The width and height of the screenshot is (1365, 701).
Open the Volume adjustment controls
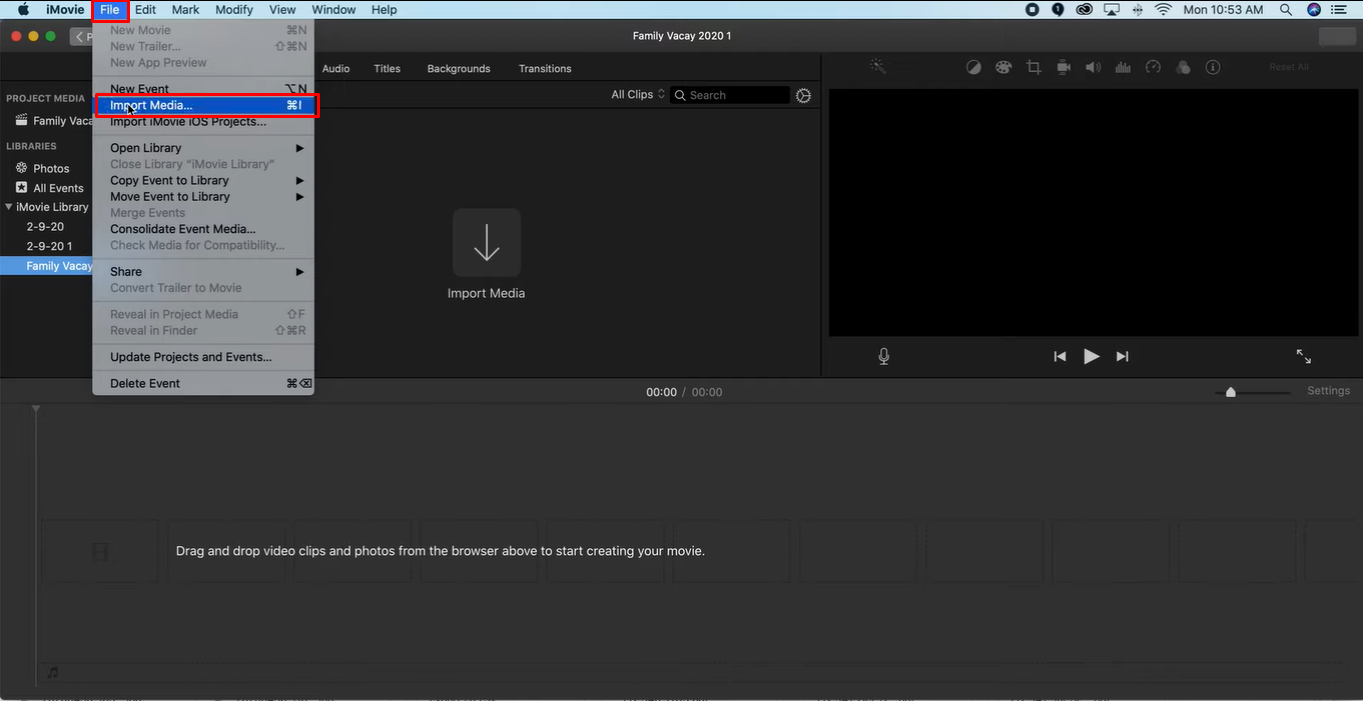[x=1092, y=66]
